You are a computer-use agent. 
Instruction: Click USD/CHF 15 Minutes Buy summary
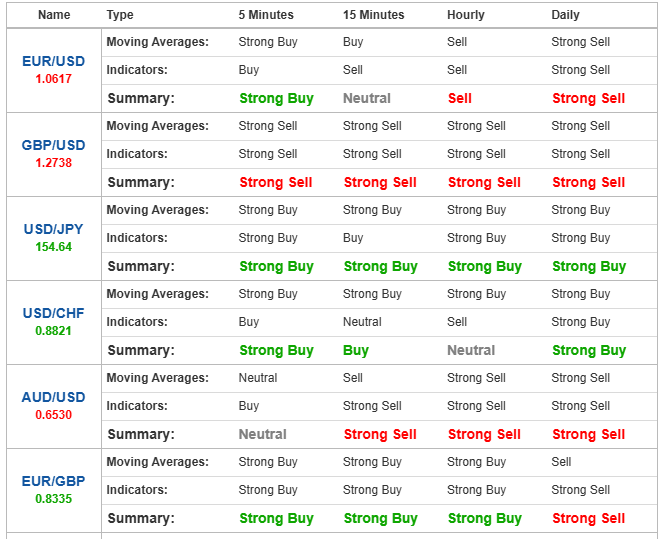(x=356, y=350)
